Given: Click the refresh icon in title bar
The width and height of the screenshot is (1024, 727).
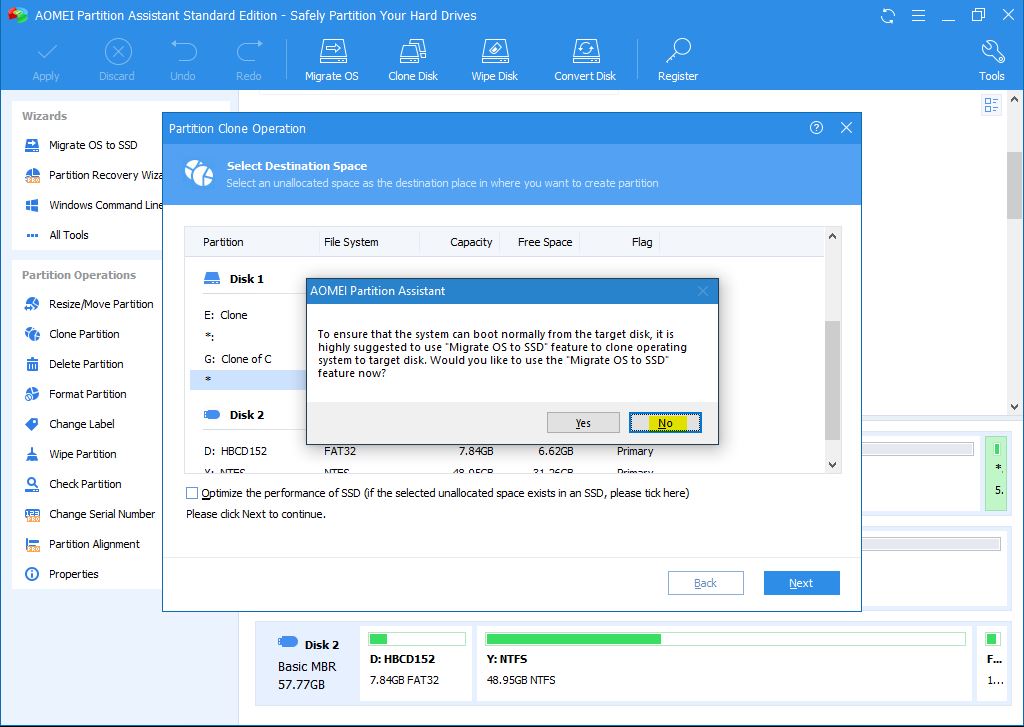Looking at the screenshot, I should click(x=888, y=16).
